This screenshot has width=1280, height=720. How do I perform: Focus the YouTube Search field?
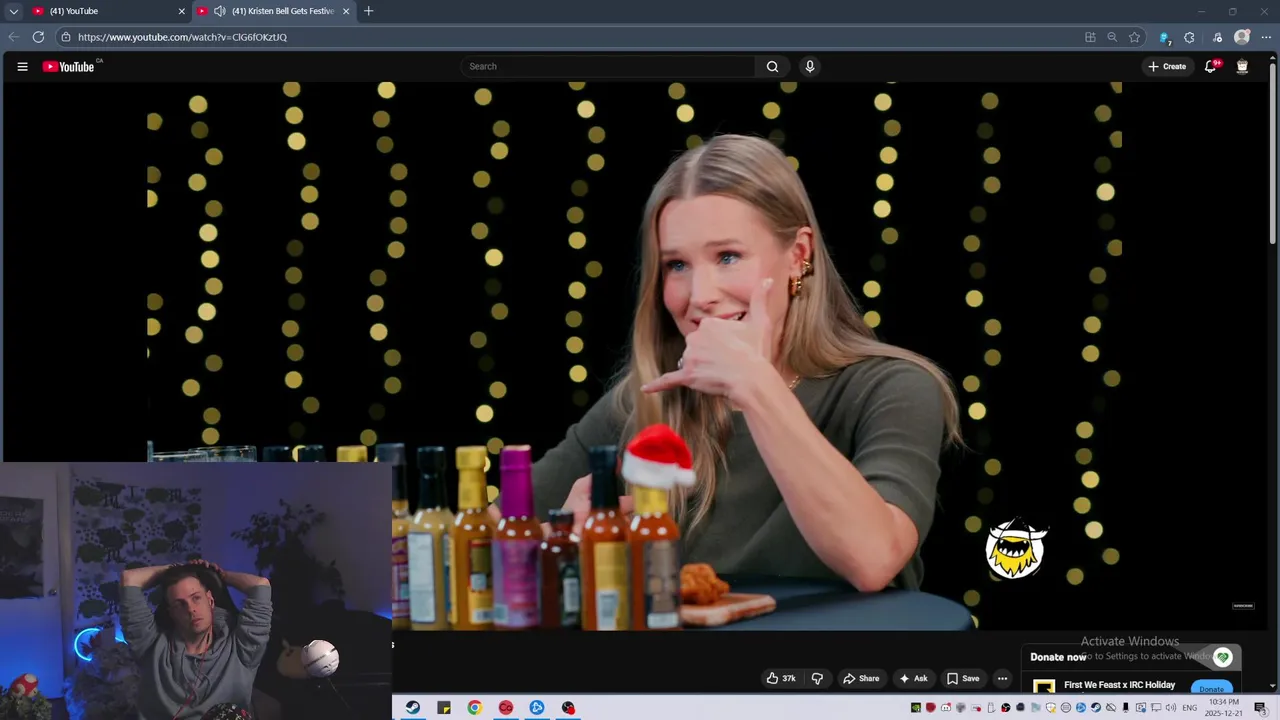tap(608, 67)
